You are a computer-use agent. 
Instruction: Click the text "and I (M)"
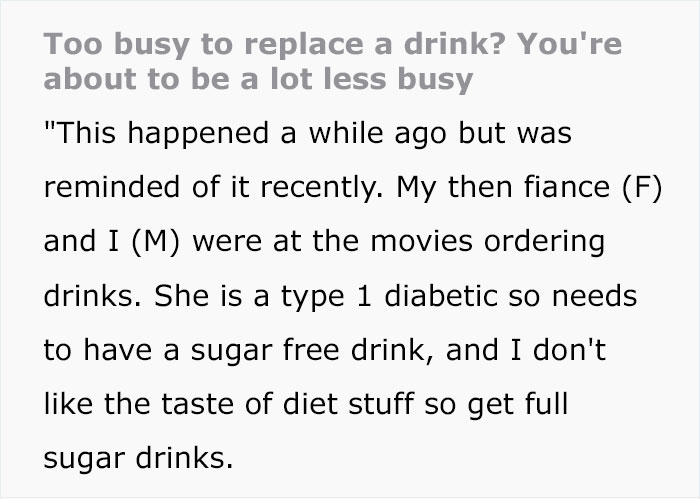click(112, 241)
